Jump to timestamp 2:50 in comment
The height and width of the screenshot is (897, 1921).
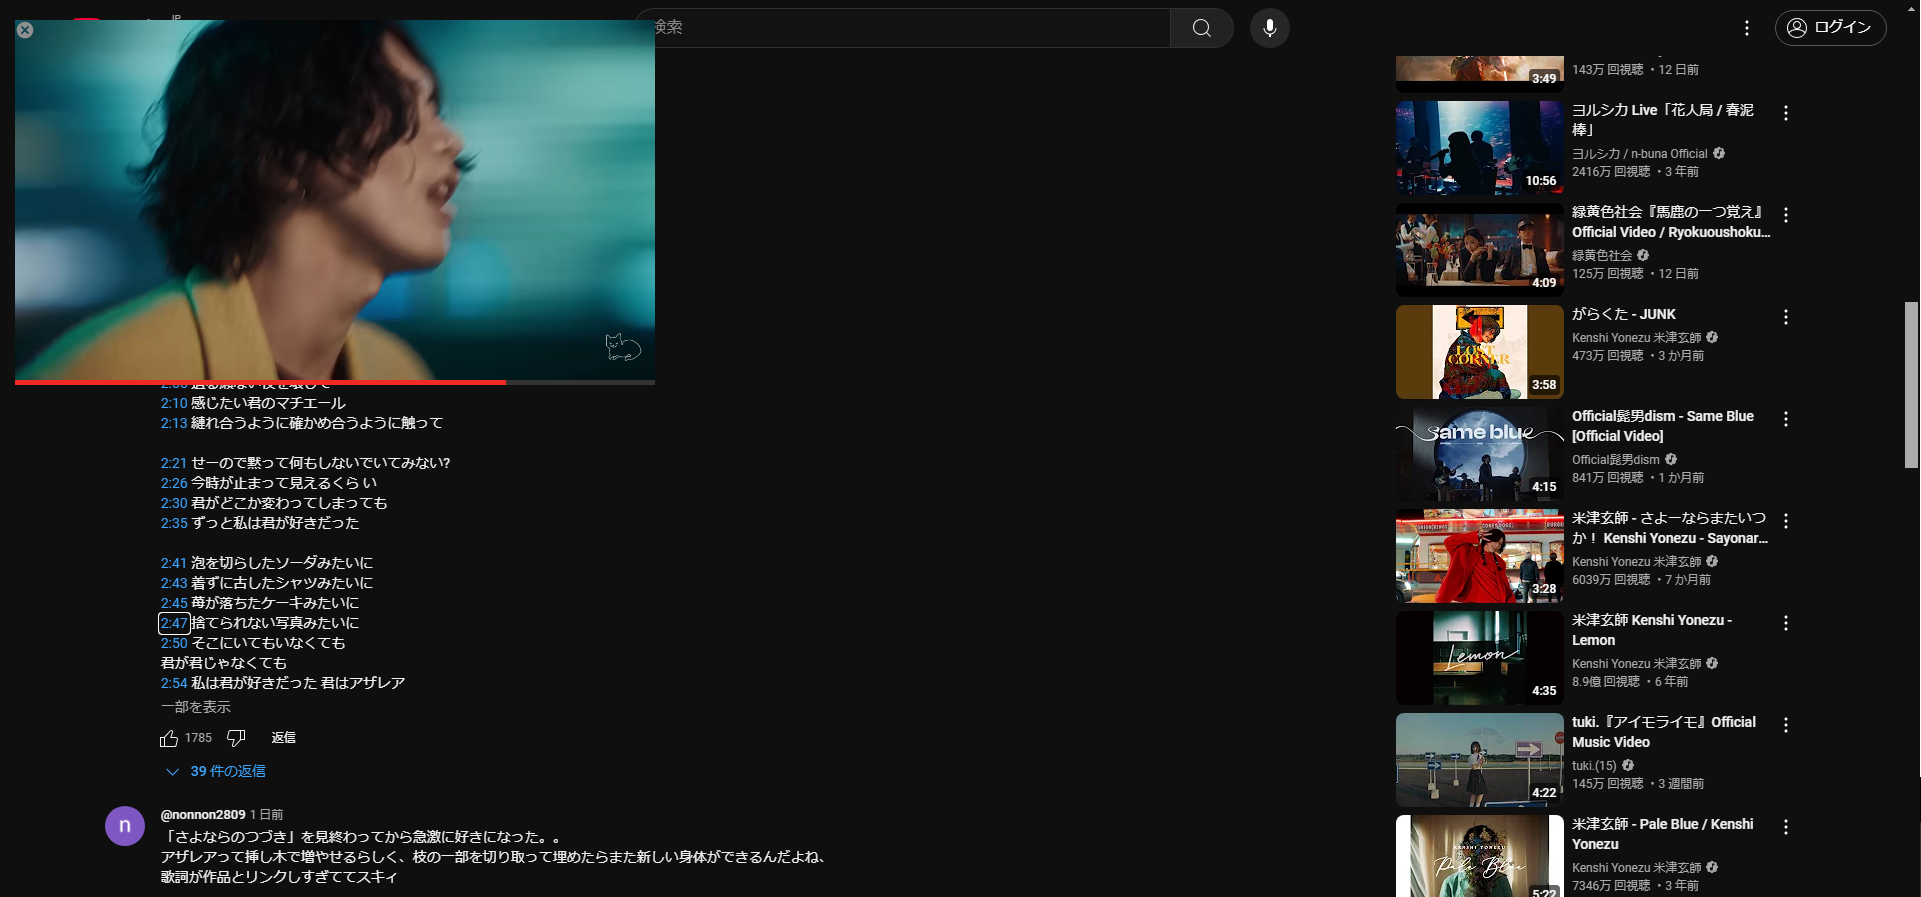174,643
